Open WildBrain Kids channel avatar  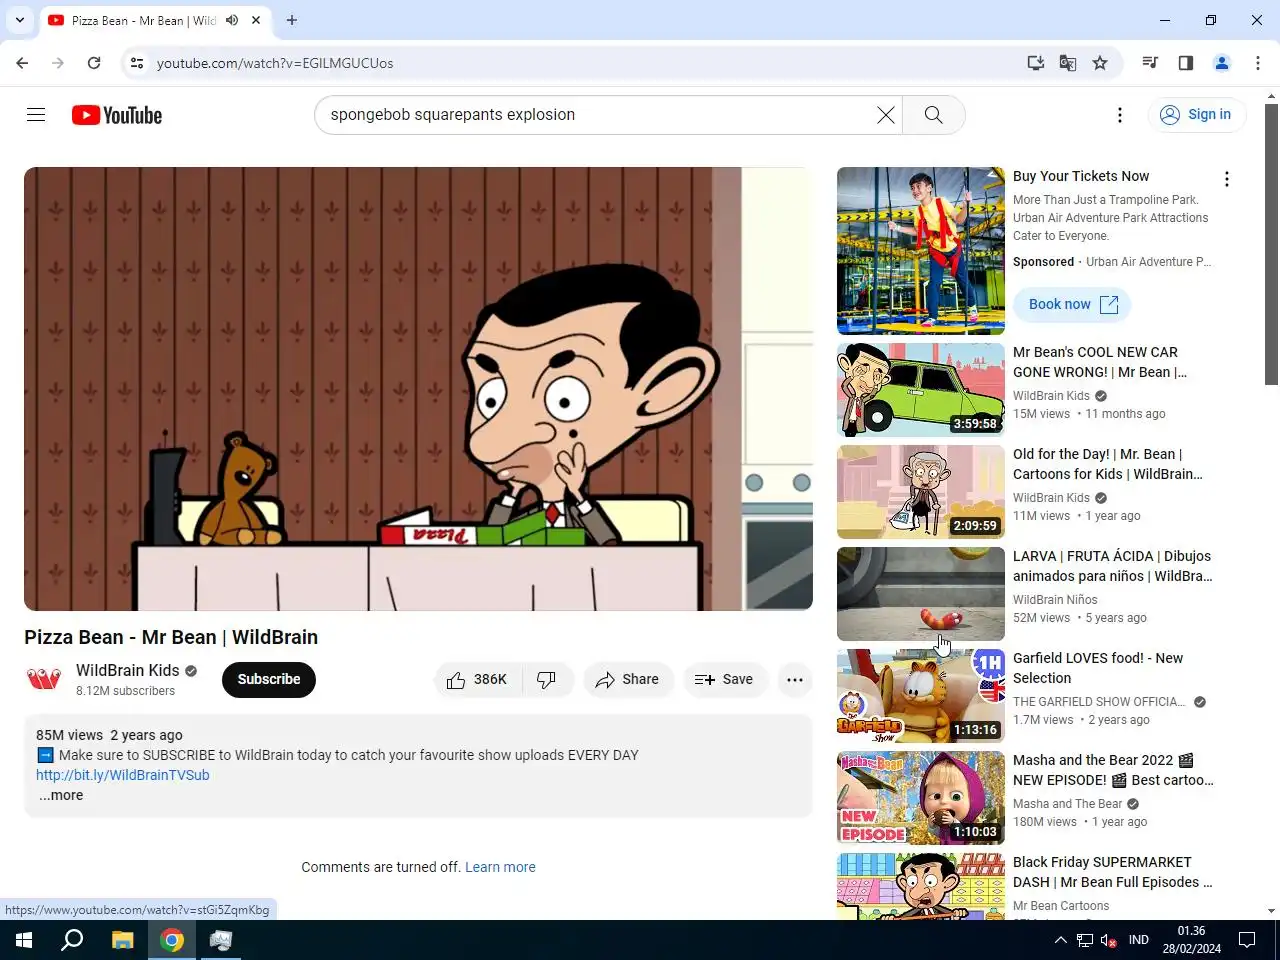coord(44,680)
